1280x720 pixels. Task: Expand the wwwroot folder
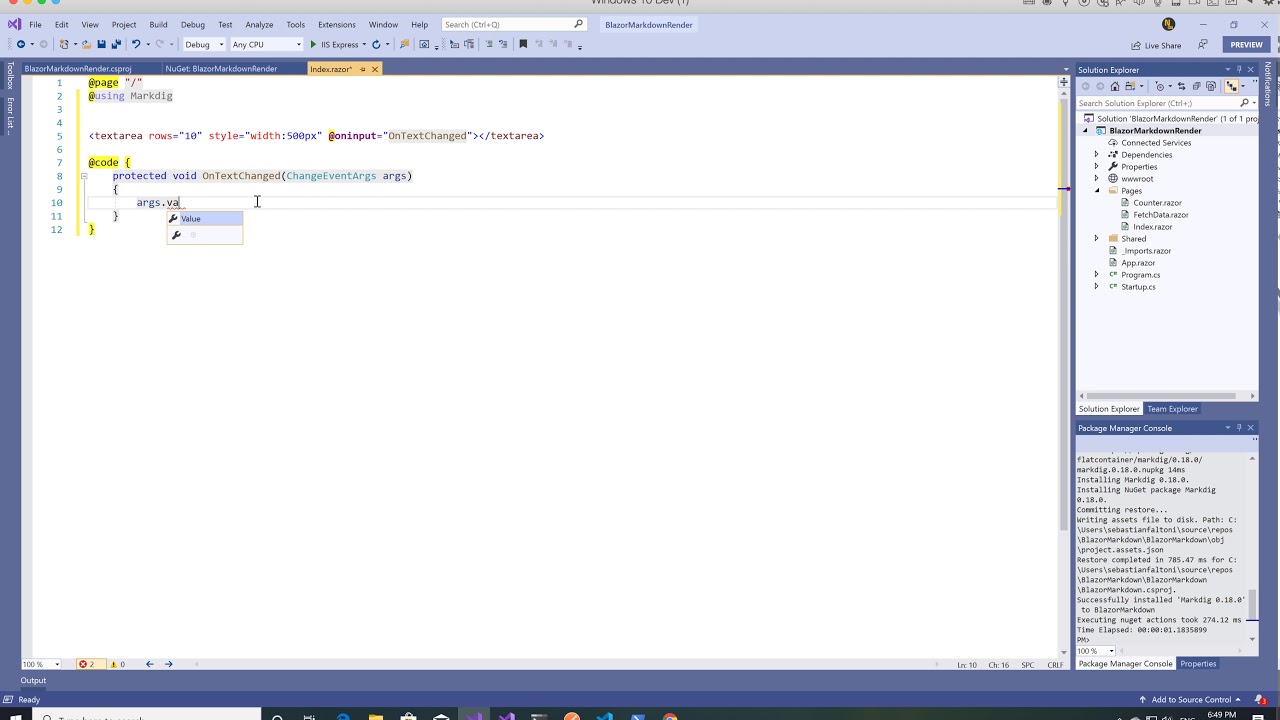(x=1096, y=179)
